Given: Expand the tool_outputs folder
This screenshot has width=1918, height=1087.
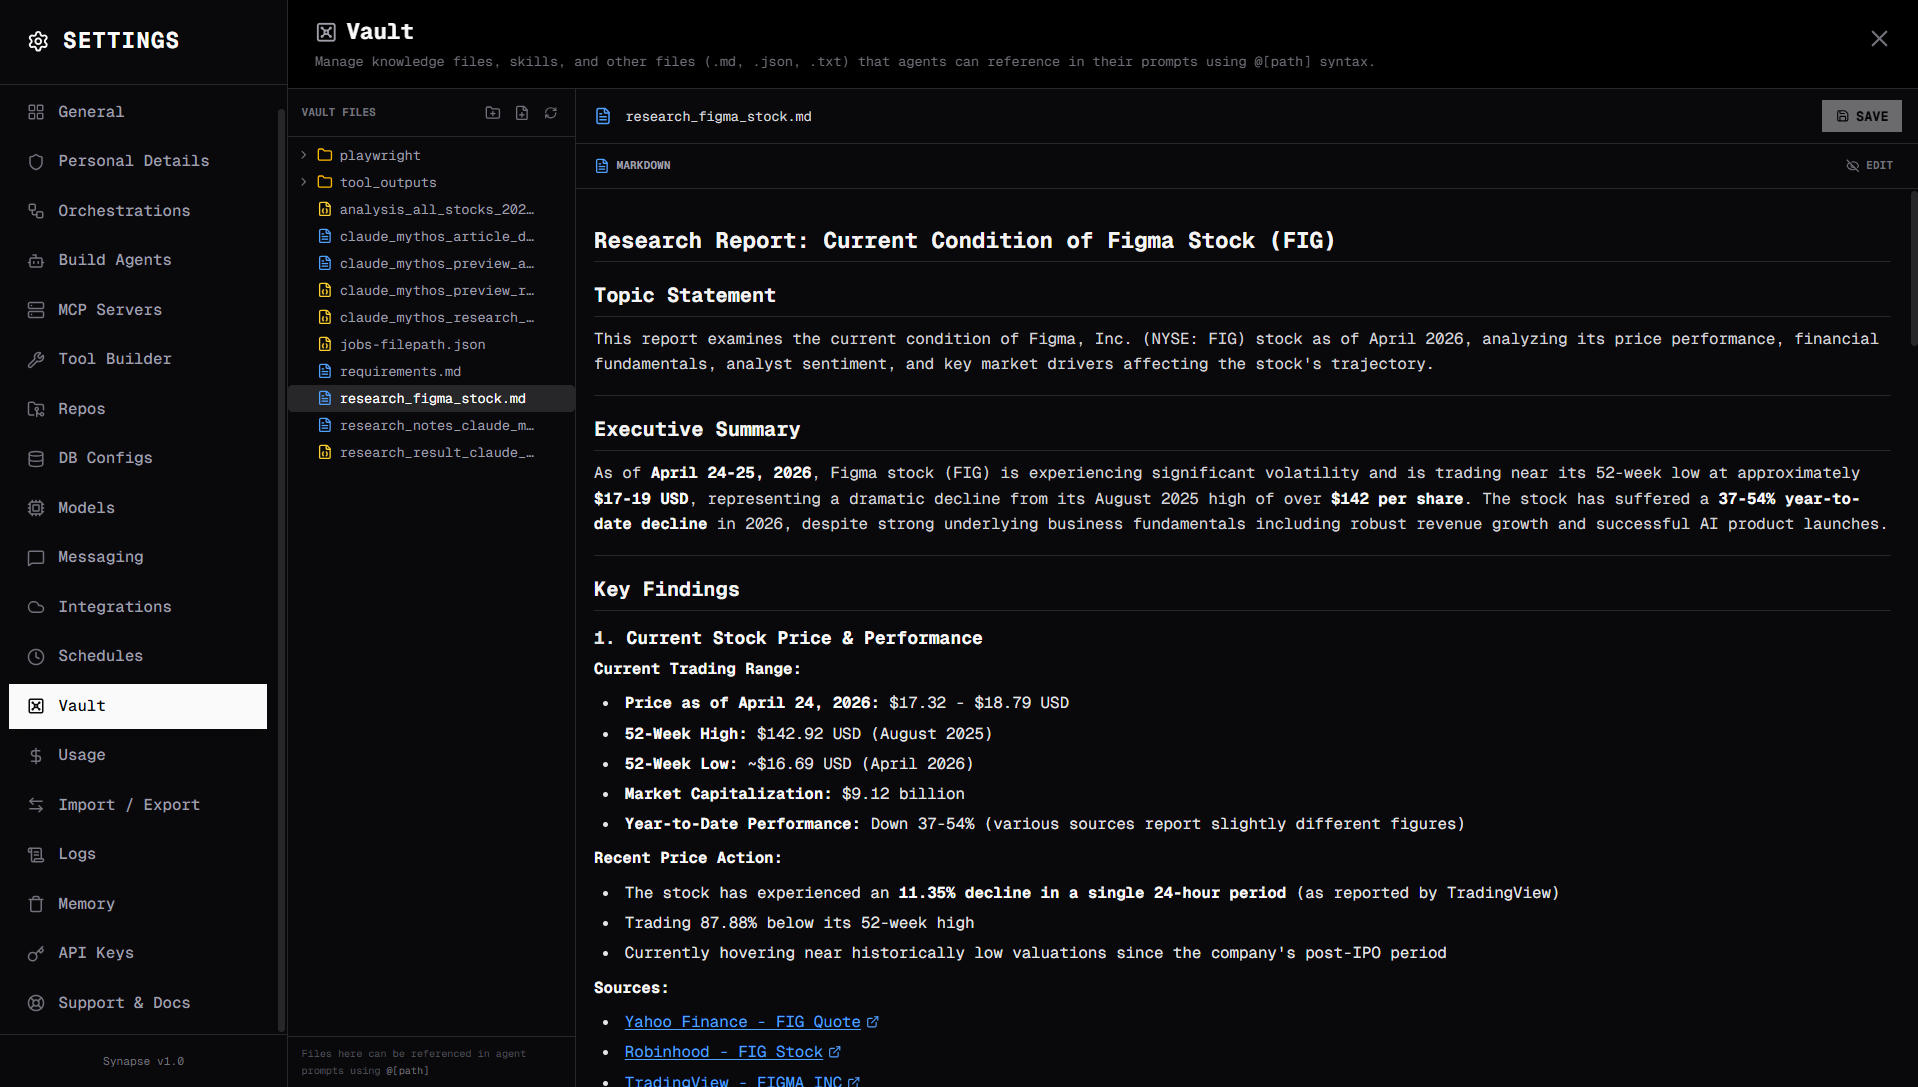Looking at the screenshot, I should pyautogui.click(x=304, y=182).
